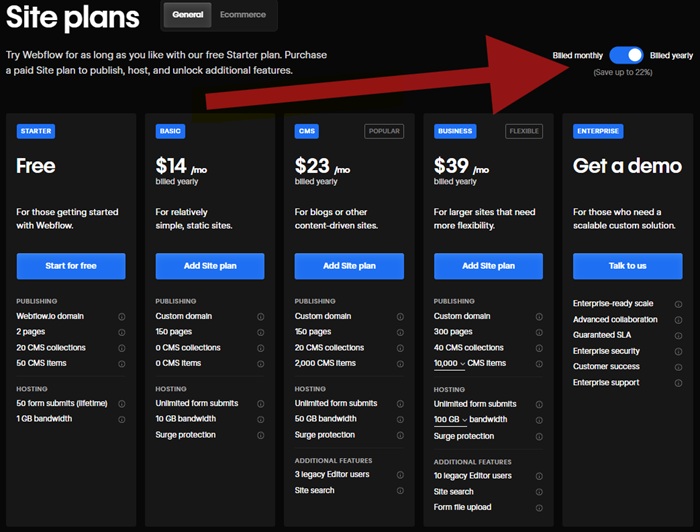
Task: Show info for Enterprise support
Action: point(679,383)
